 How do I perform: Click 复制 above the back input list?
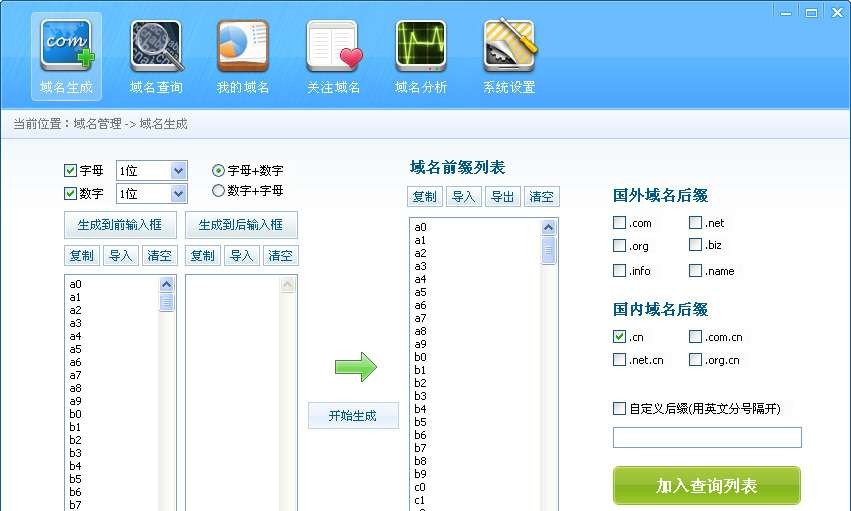click(x=202, y=256)
